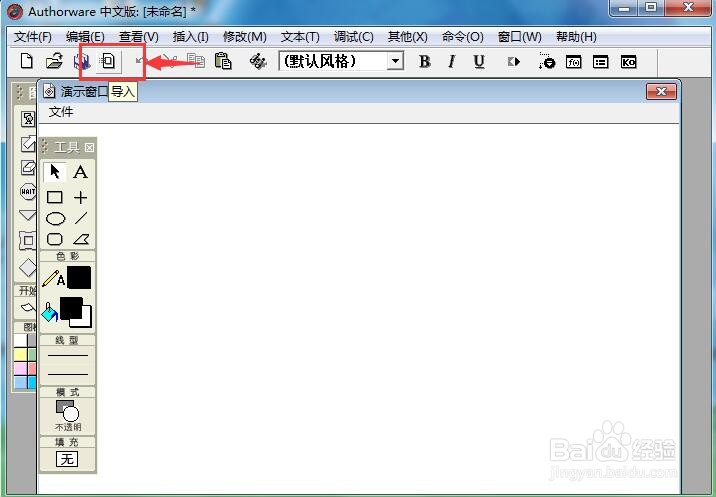The width and height of the screenshot is (716, 497).
Task: Click the Paste clipboard icon
Action: (223, 61)
